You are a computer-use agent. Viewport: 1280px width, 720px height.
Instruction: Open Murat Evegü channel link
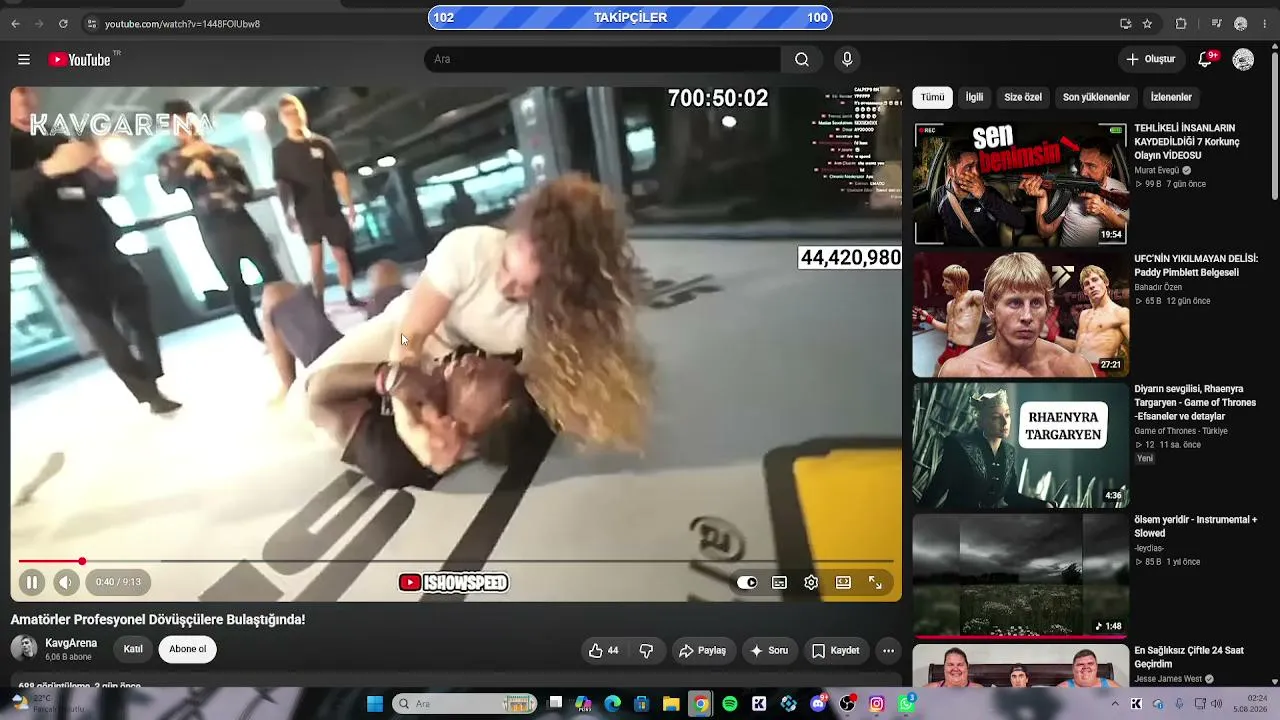1157,170
